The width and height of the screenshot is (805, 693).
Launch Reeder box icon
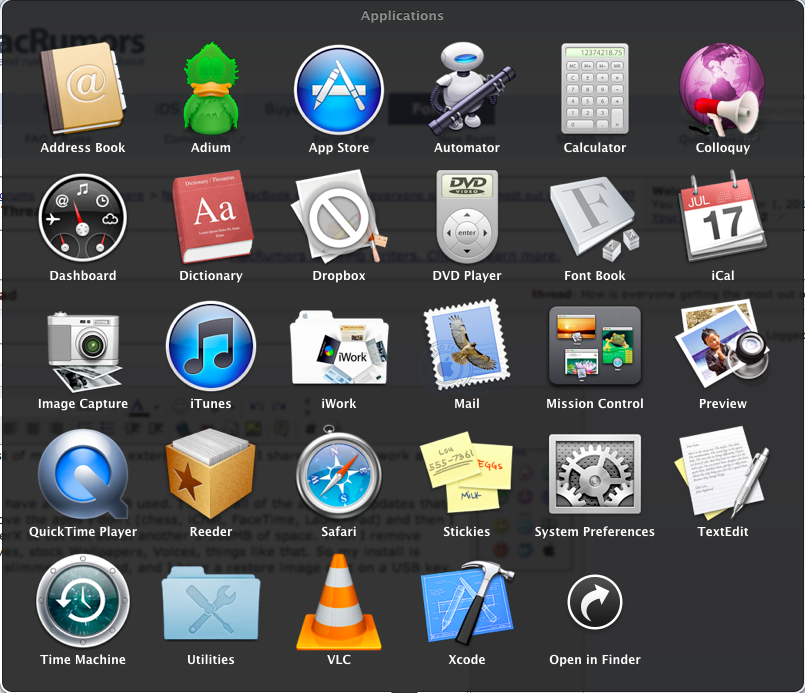click(210, 474)
